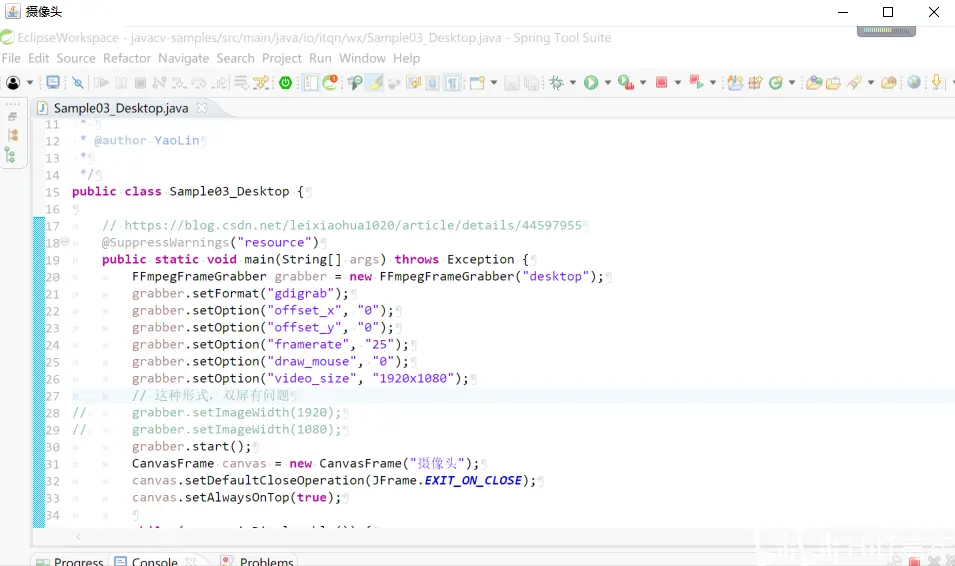This screenshot has width=955, height=566.
Task: Click the Run with Coverage icon
Action: point(626,82)
